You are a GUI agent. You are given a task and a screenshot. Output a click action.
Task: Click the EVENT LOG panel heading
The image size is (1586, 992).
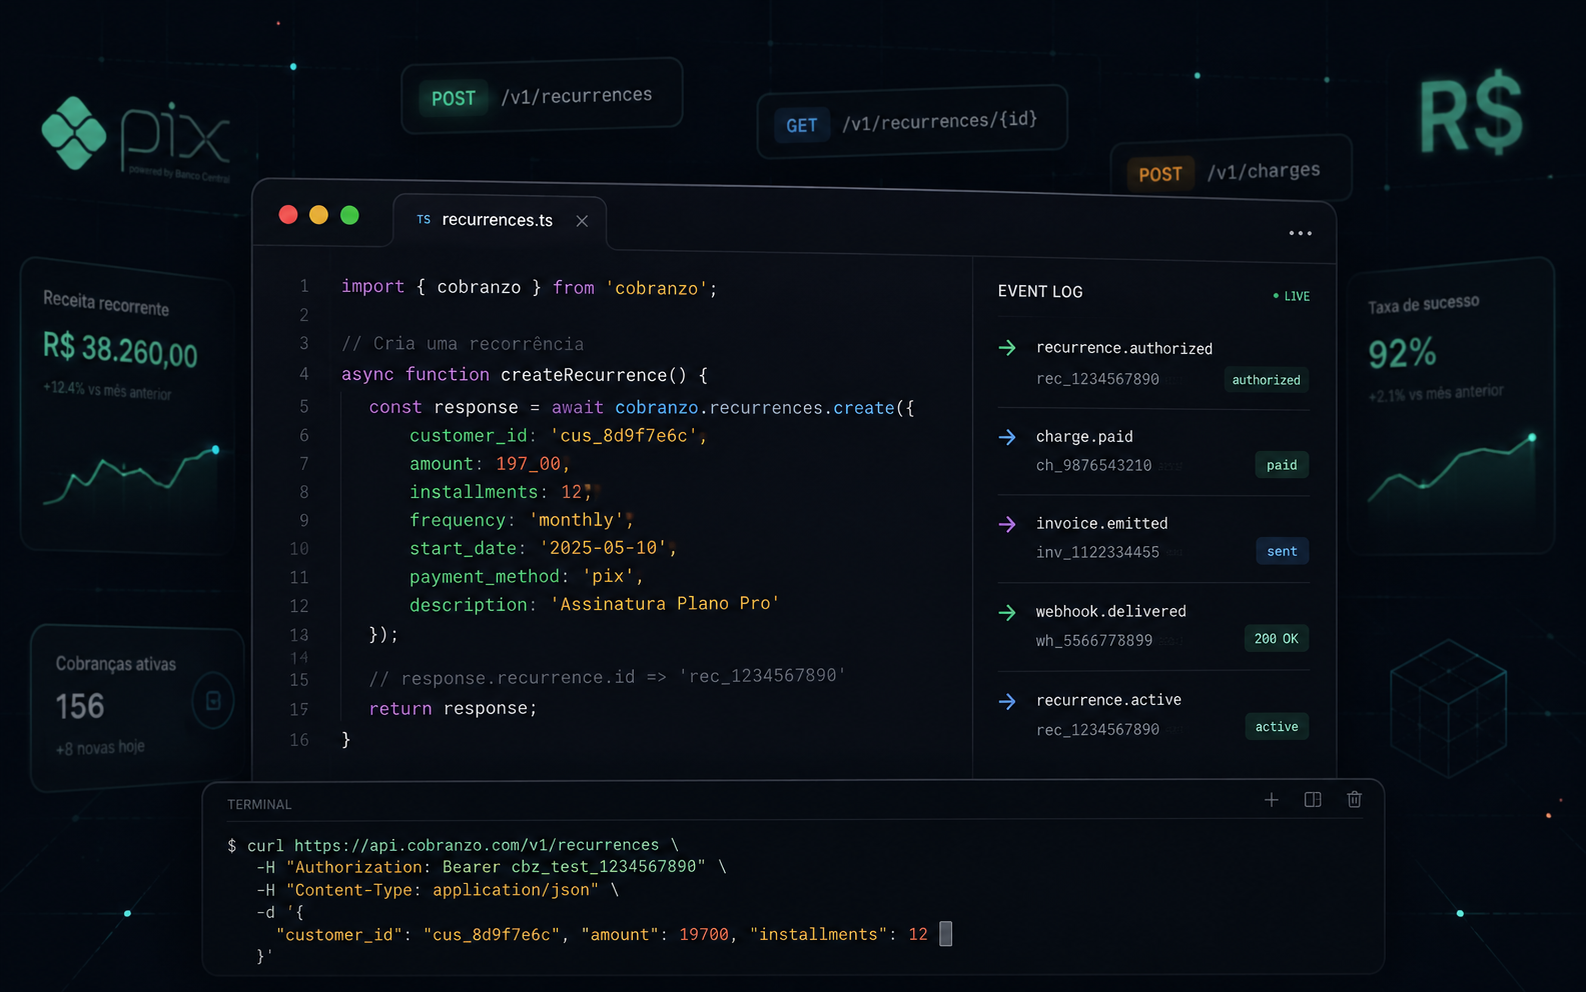pyautogui.click(x=1040, y=292)
